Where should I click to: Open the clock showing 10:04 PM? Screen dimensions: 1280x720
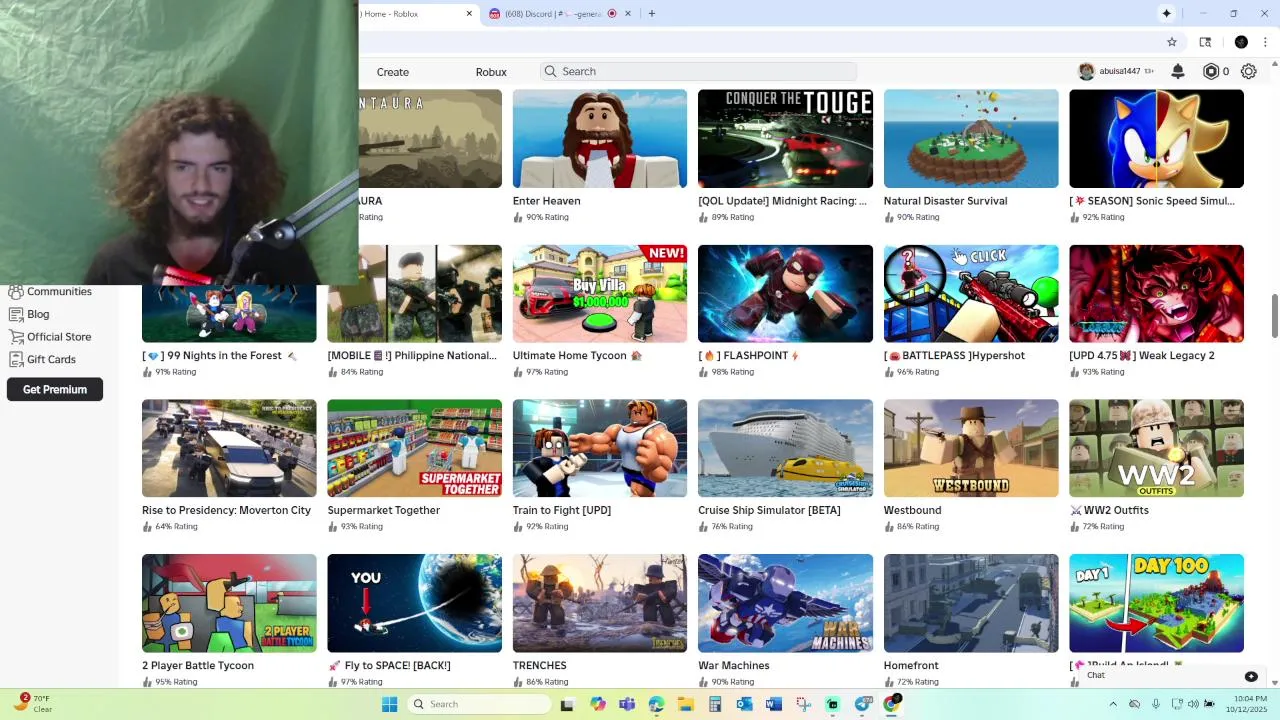(1250, 704)
